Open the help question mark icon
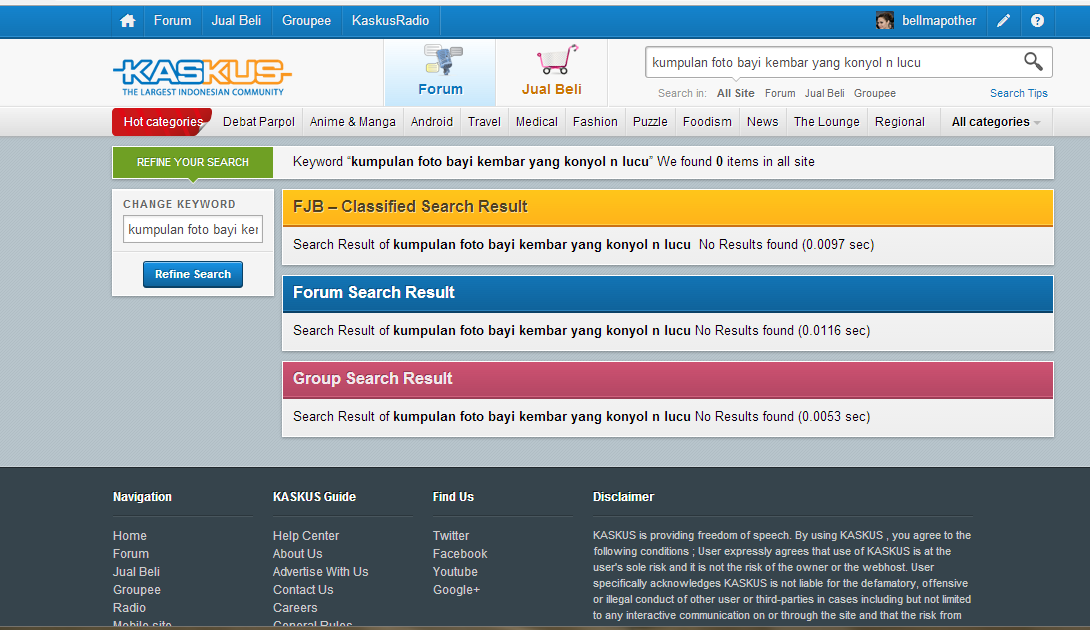 click(1037, 21)
